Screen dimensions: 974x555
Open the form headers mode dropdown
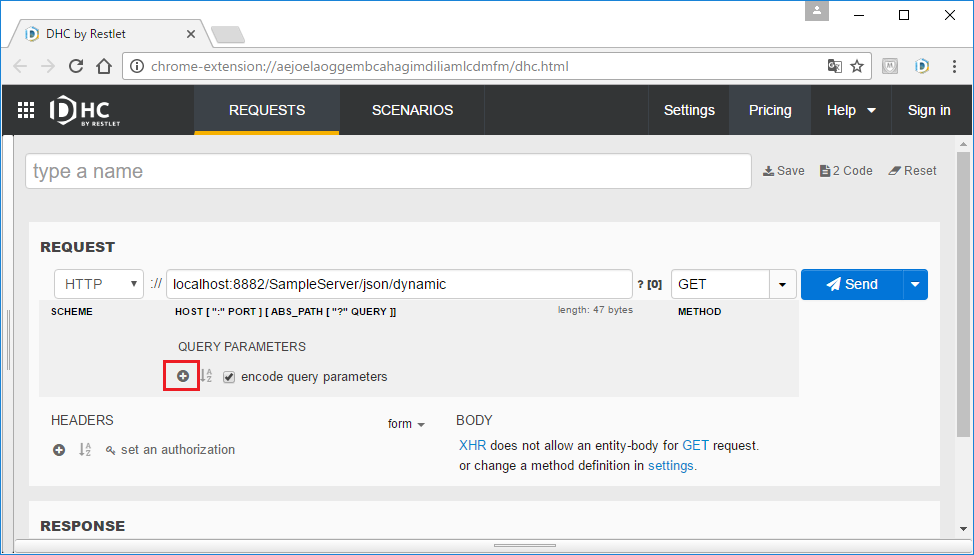tap(406, 424)
